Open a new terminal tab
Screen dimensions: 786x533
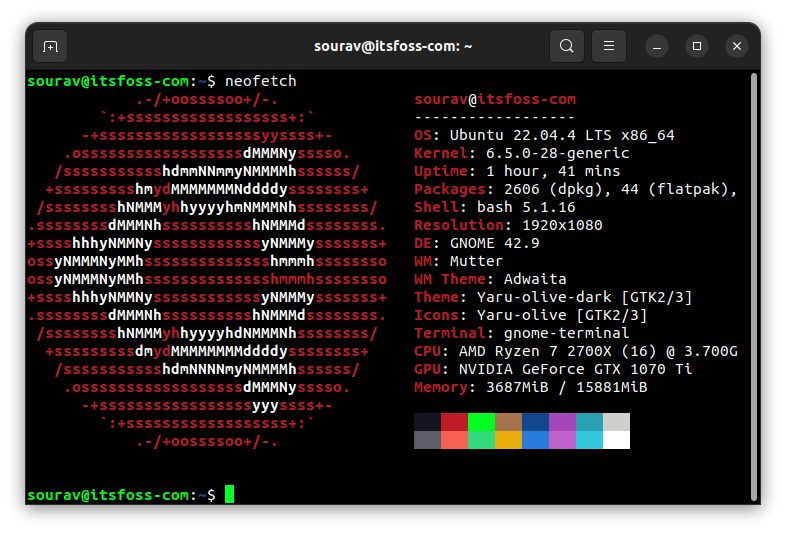pyautogui.click(x=50, y=46)
